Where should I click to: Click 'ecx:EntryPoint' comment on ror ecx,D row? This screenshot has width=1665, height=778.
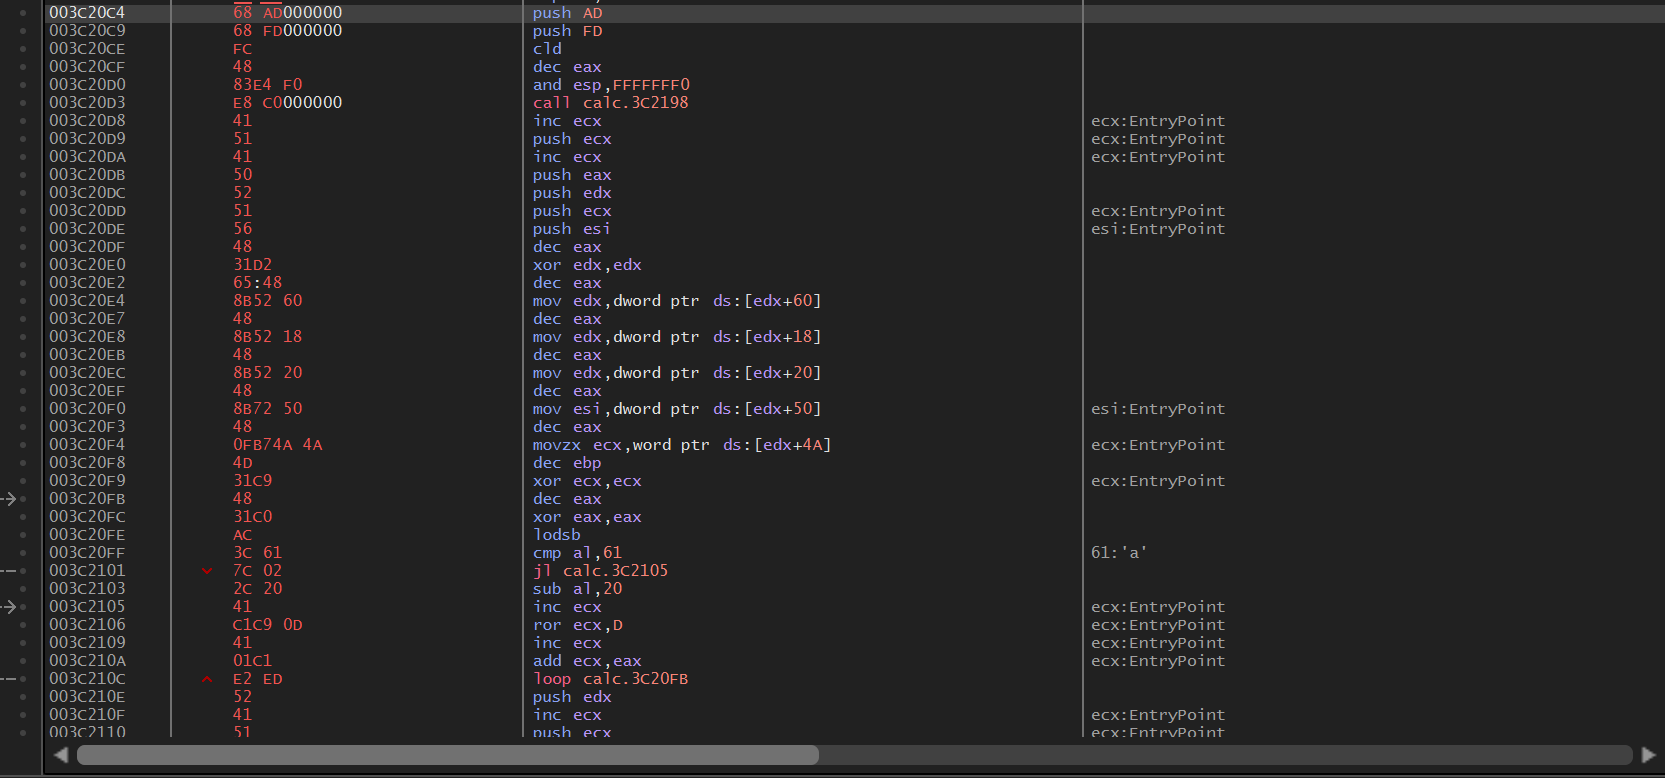[x=1157, y=625]
